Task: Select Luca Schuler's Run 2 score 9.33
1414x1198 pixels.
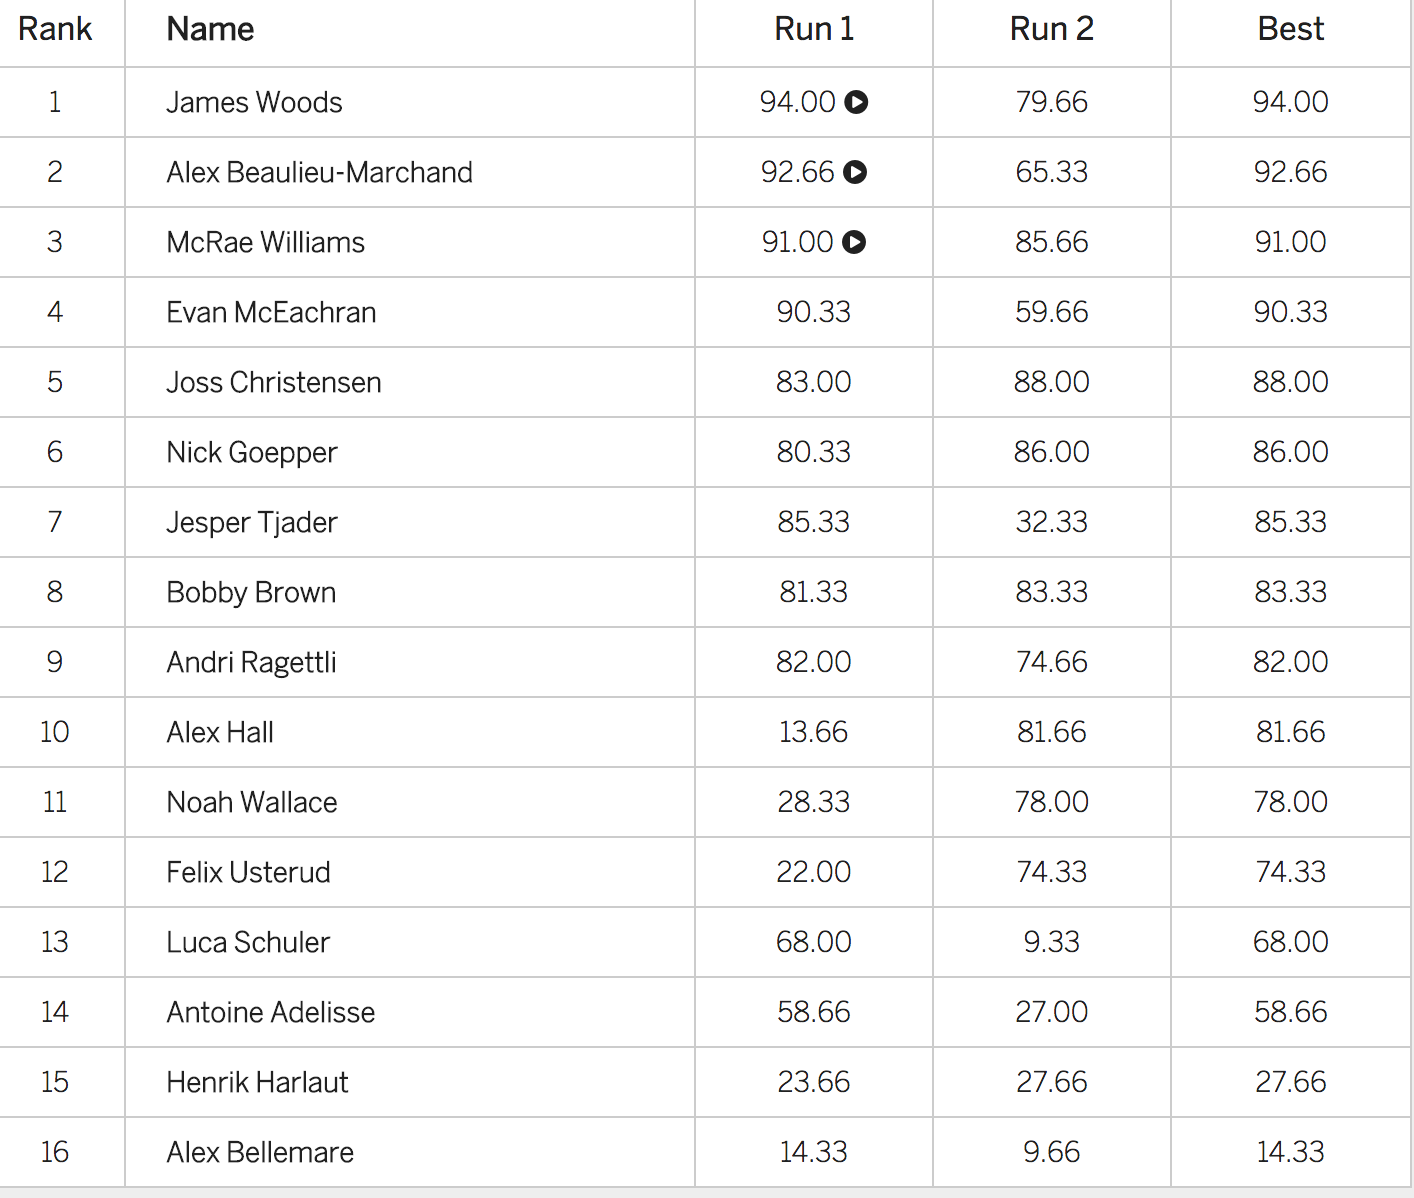Action: point(1052,942)
